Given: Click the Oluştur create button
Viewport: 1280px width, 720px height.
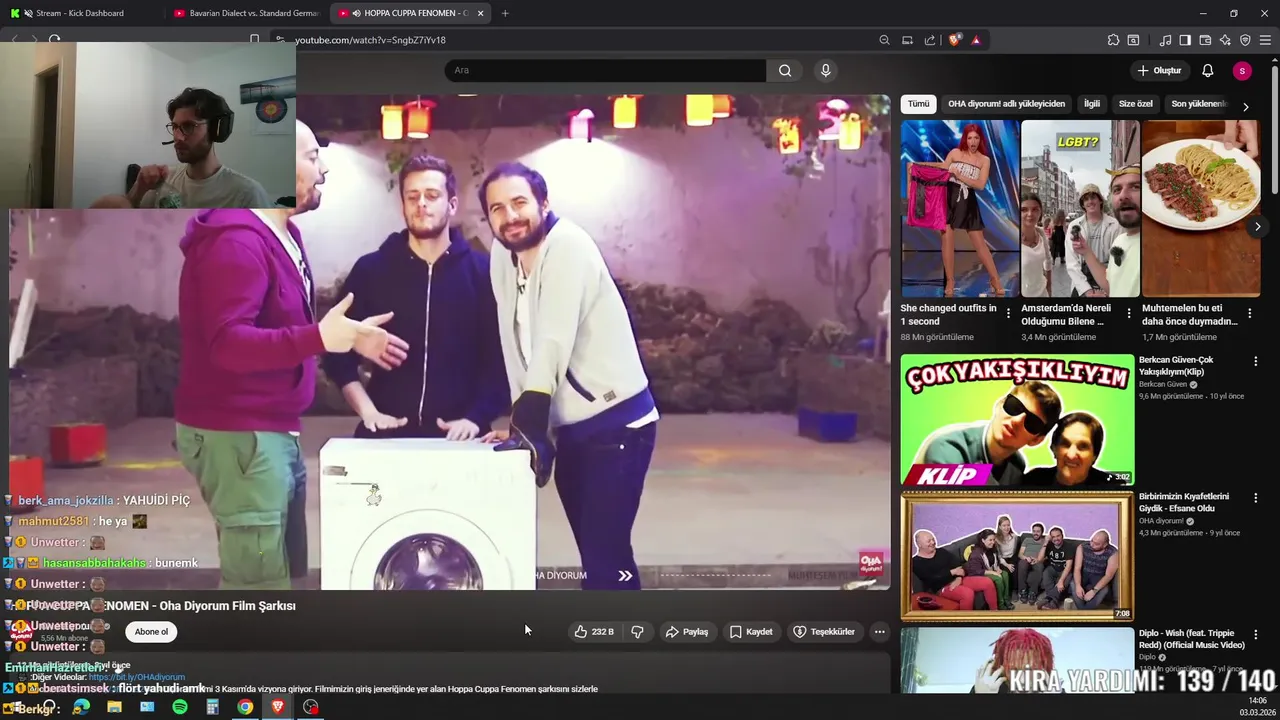Looking at the screenshot, I should 1159,70.
